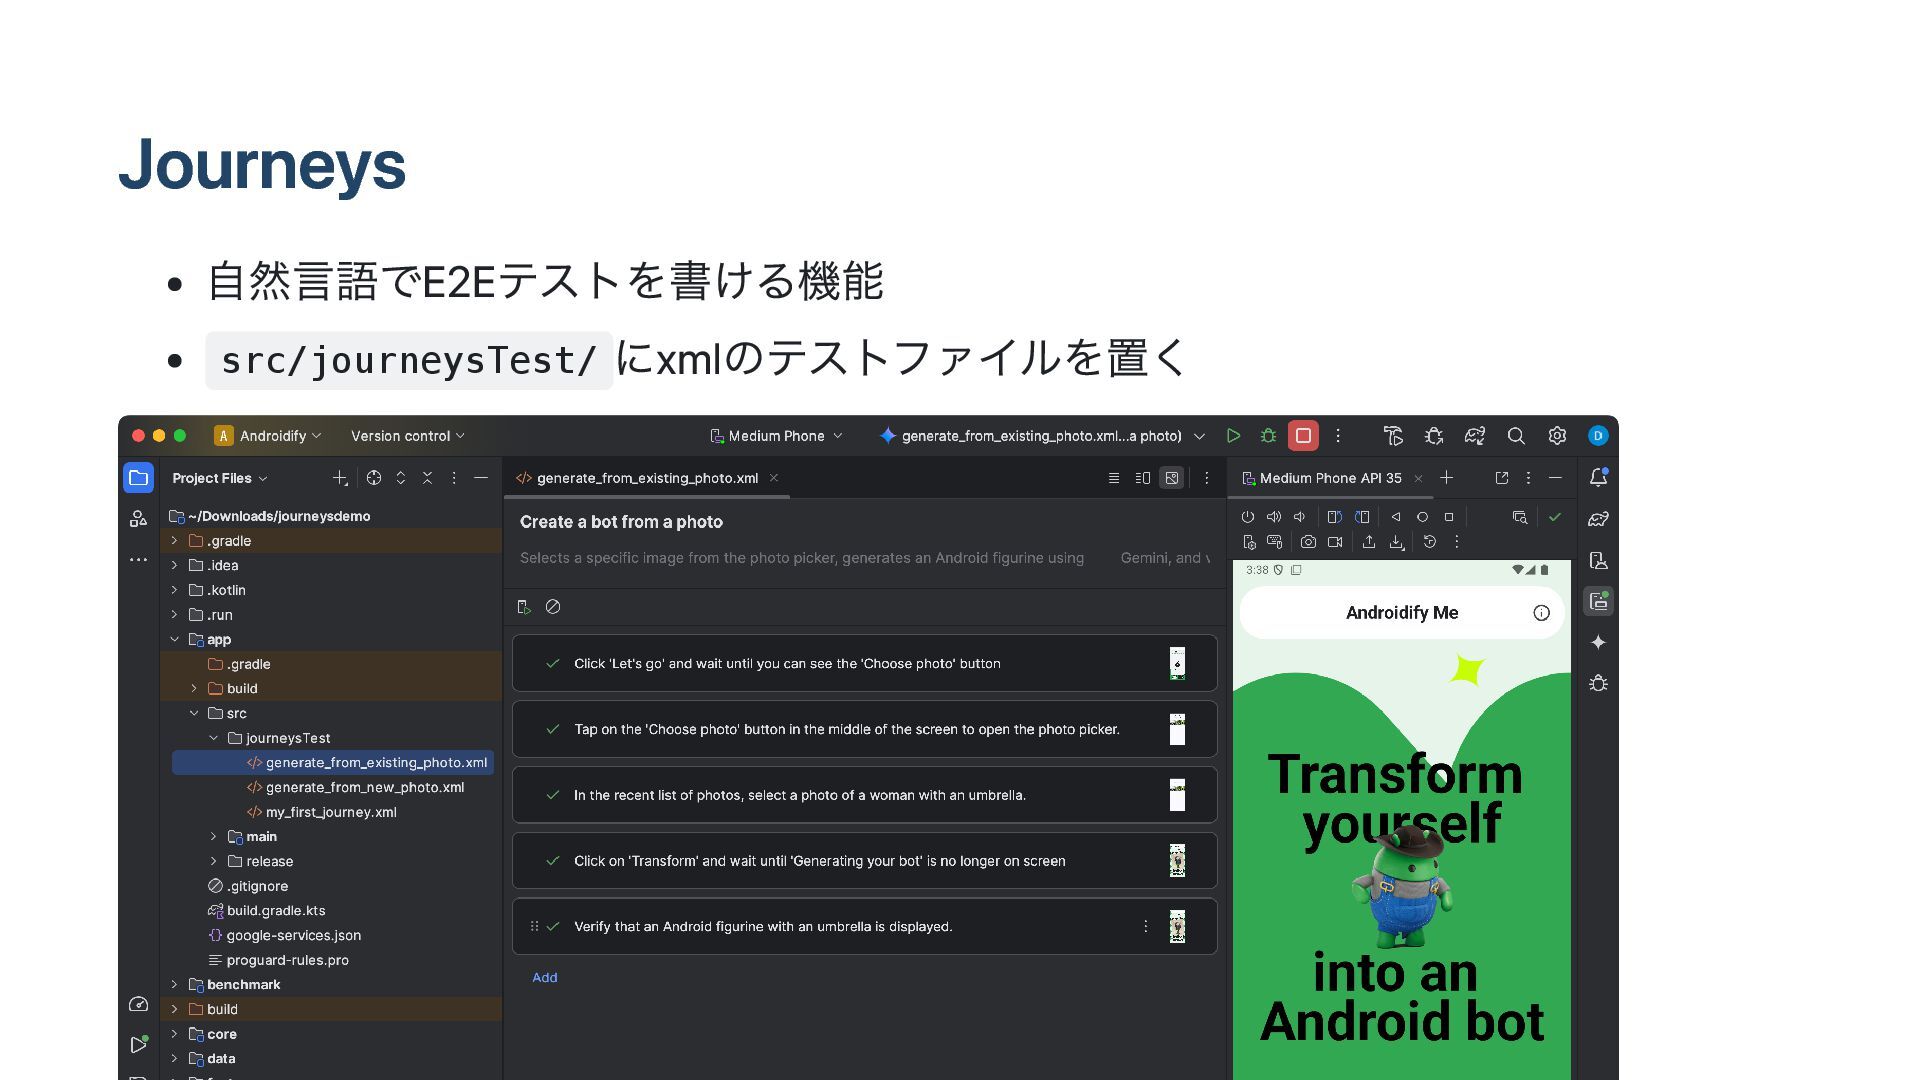Screen dimensions: 1920x1080
Task: Toggle Running Devices tool window in right sidebar
Action: pyautogui.click(x=1598, y=601)
